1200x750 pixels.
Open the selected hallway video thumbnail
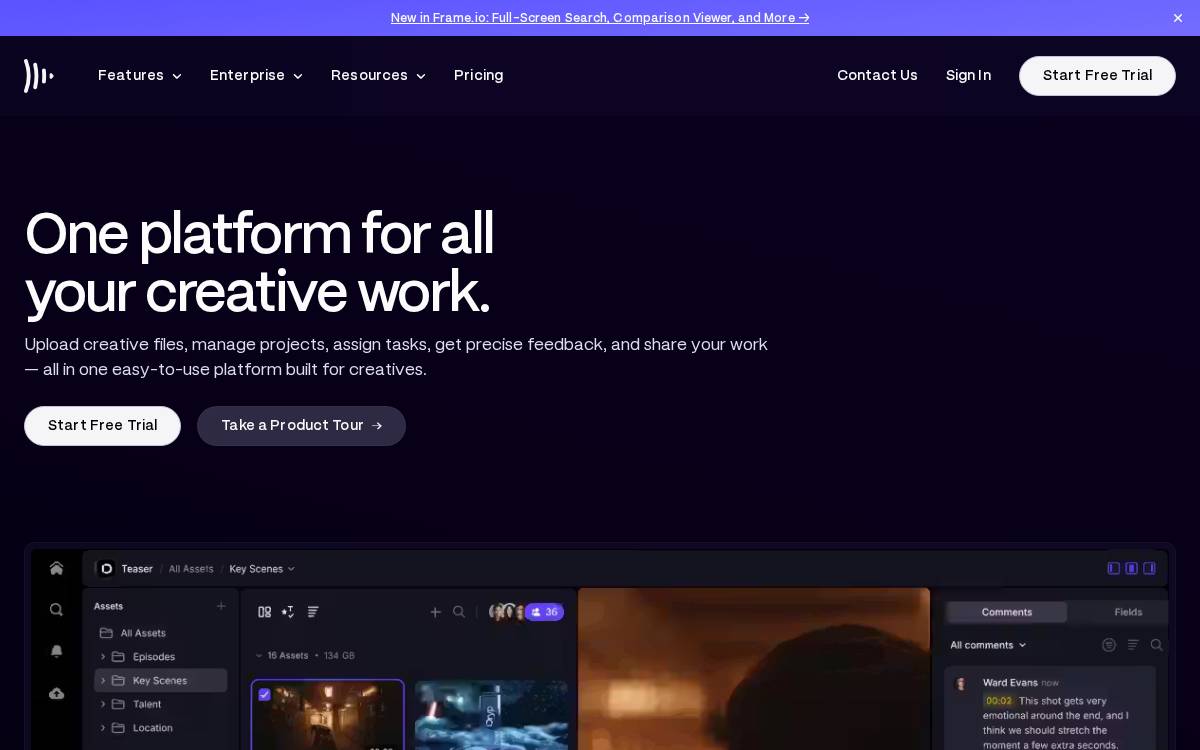[x=327, y=716]
